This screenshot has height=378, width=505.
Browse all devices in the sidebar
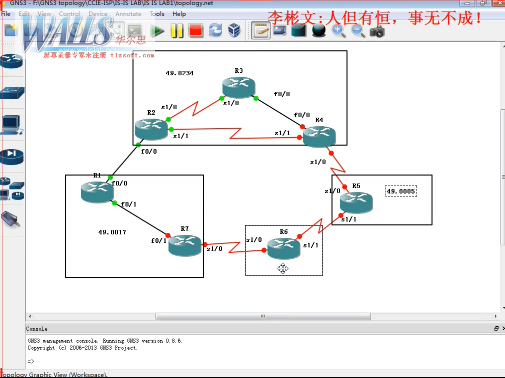[12, 189]
